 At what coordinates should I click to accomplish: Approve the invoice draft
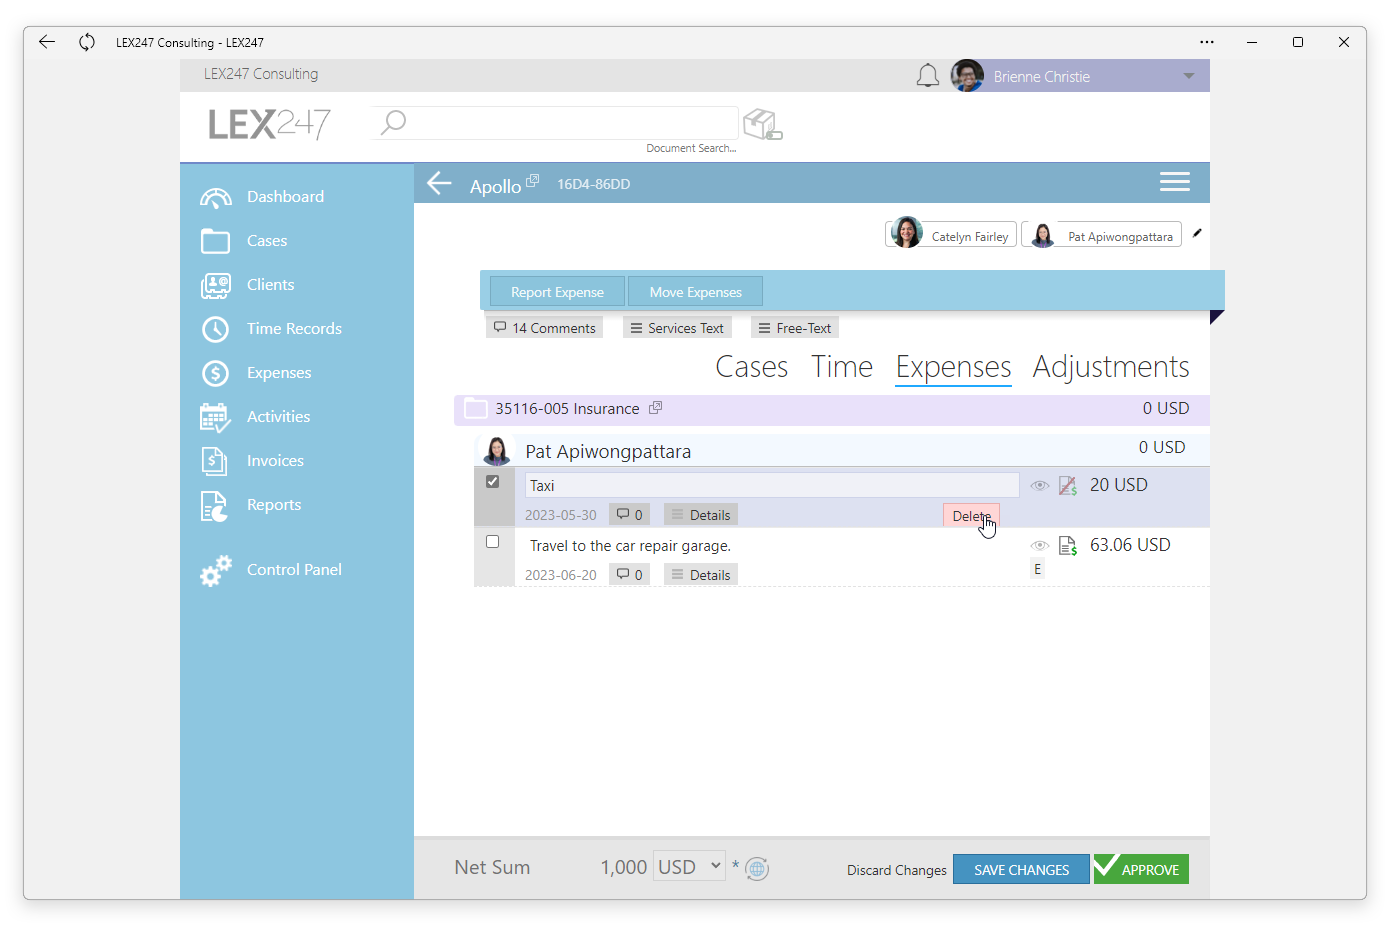[x=1141, y=869]
